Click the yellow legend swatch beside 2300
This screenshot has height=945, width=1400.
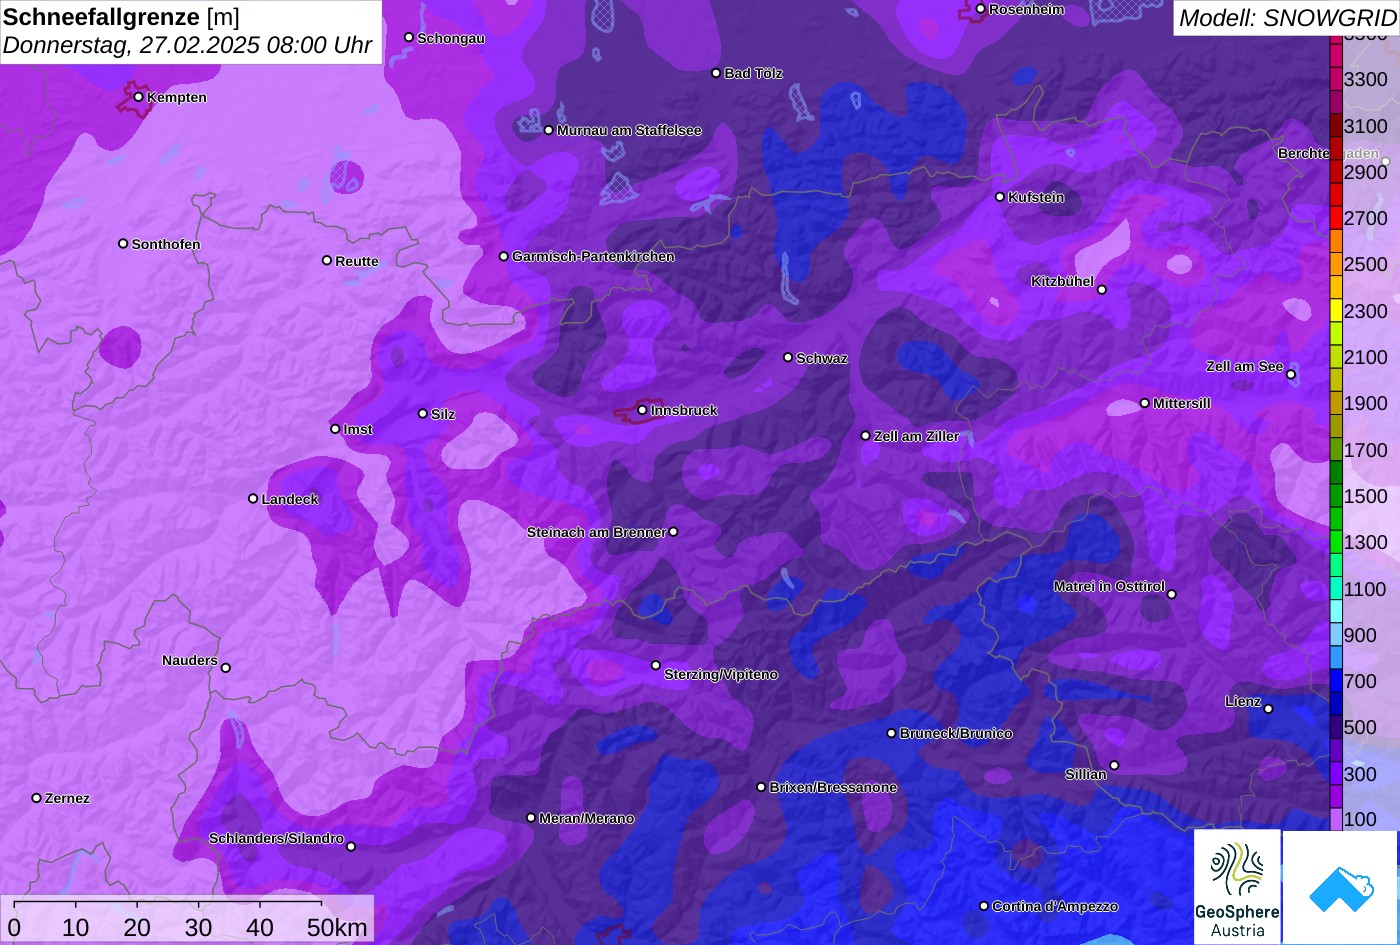(x=1336, y=311)
